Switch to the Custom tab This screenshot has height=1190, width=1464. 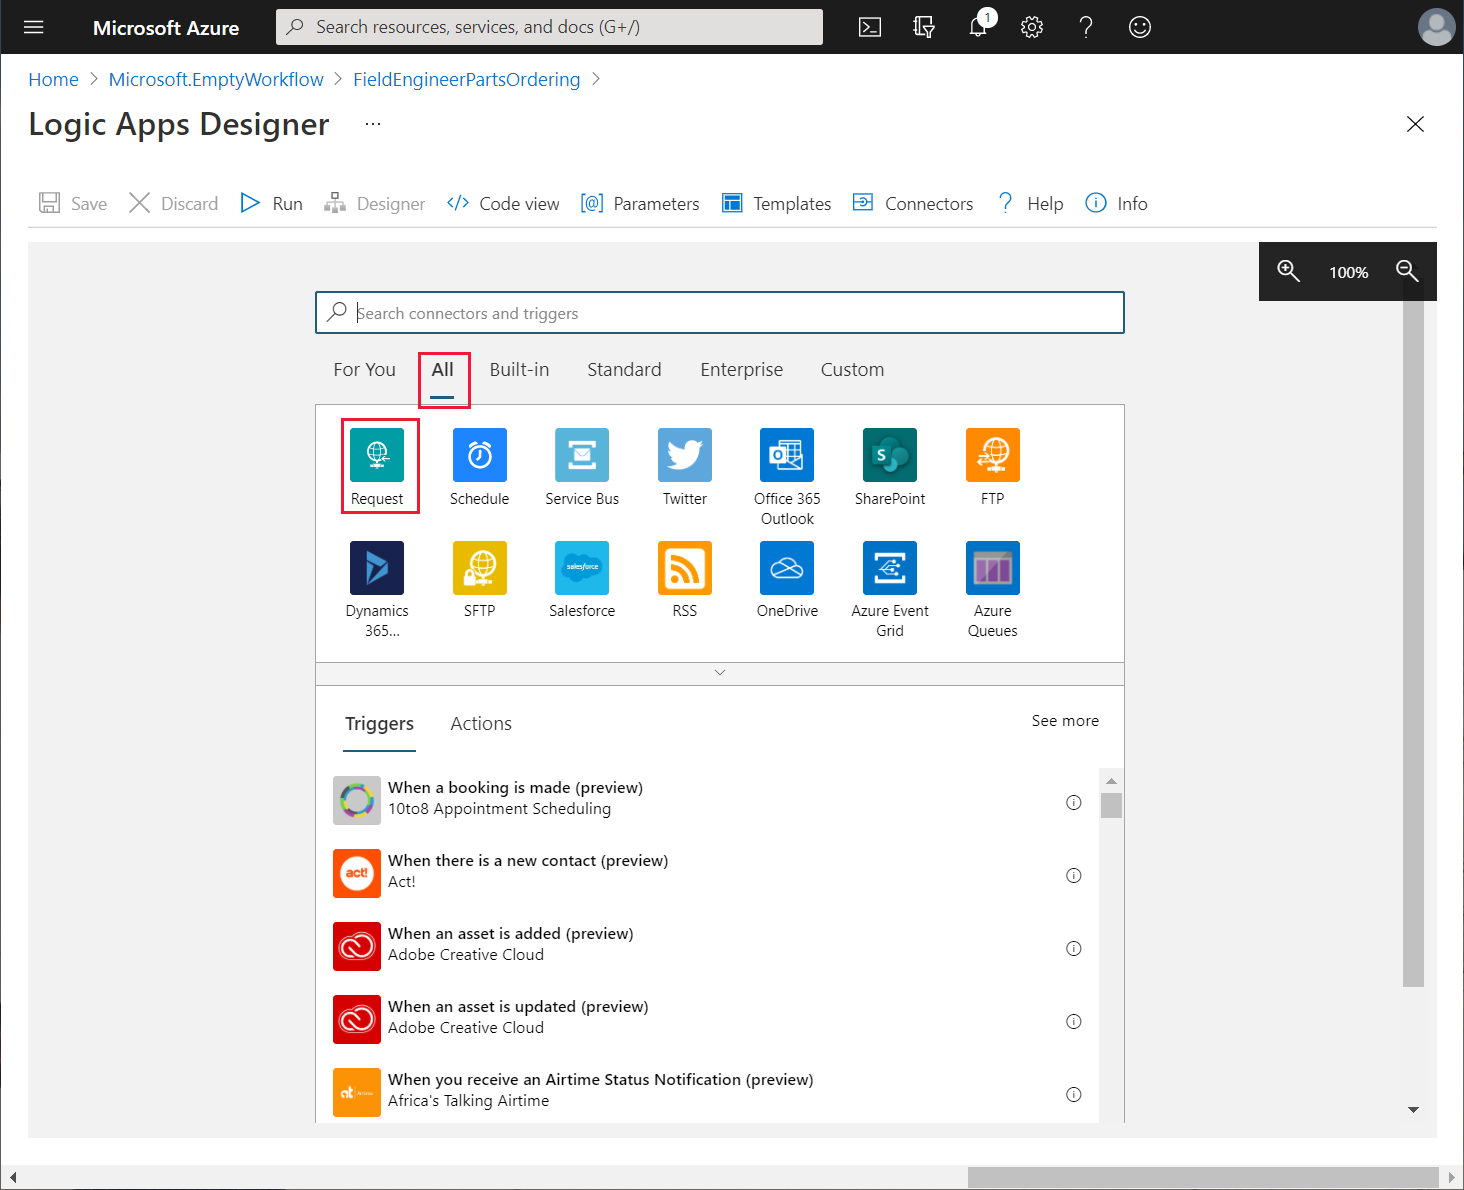click(852, 370)
